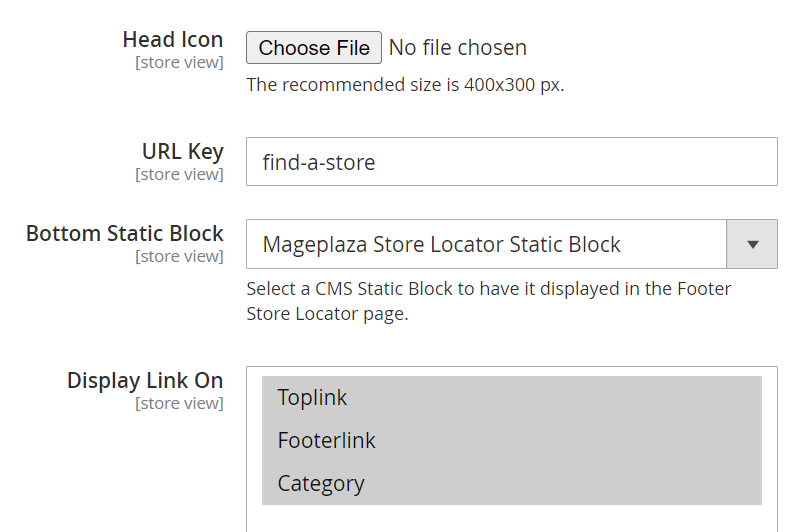Click store view scope under Bottom Static Block

coord(179,257)
